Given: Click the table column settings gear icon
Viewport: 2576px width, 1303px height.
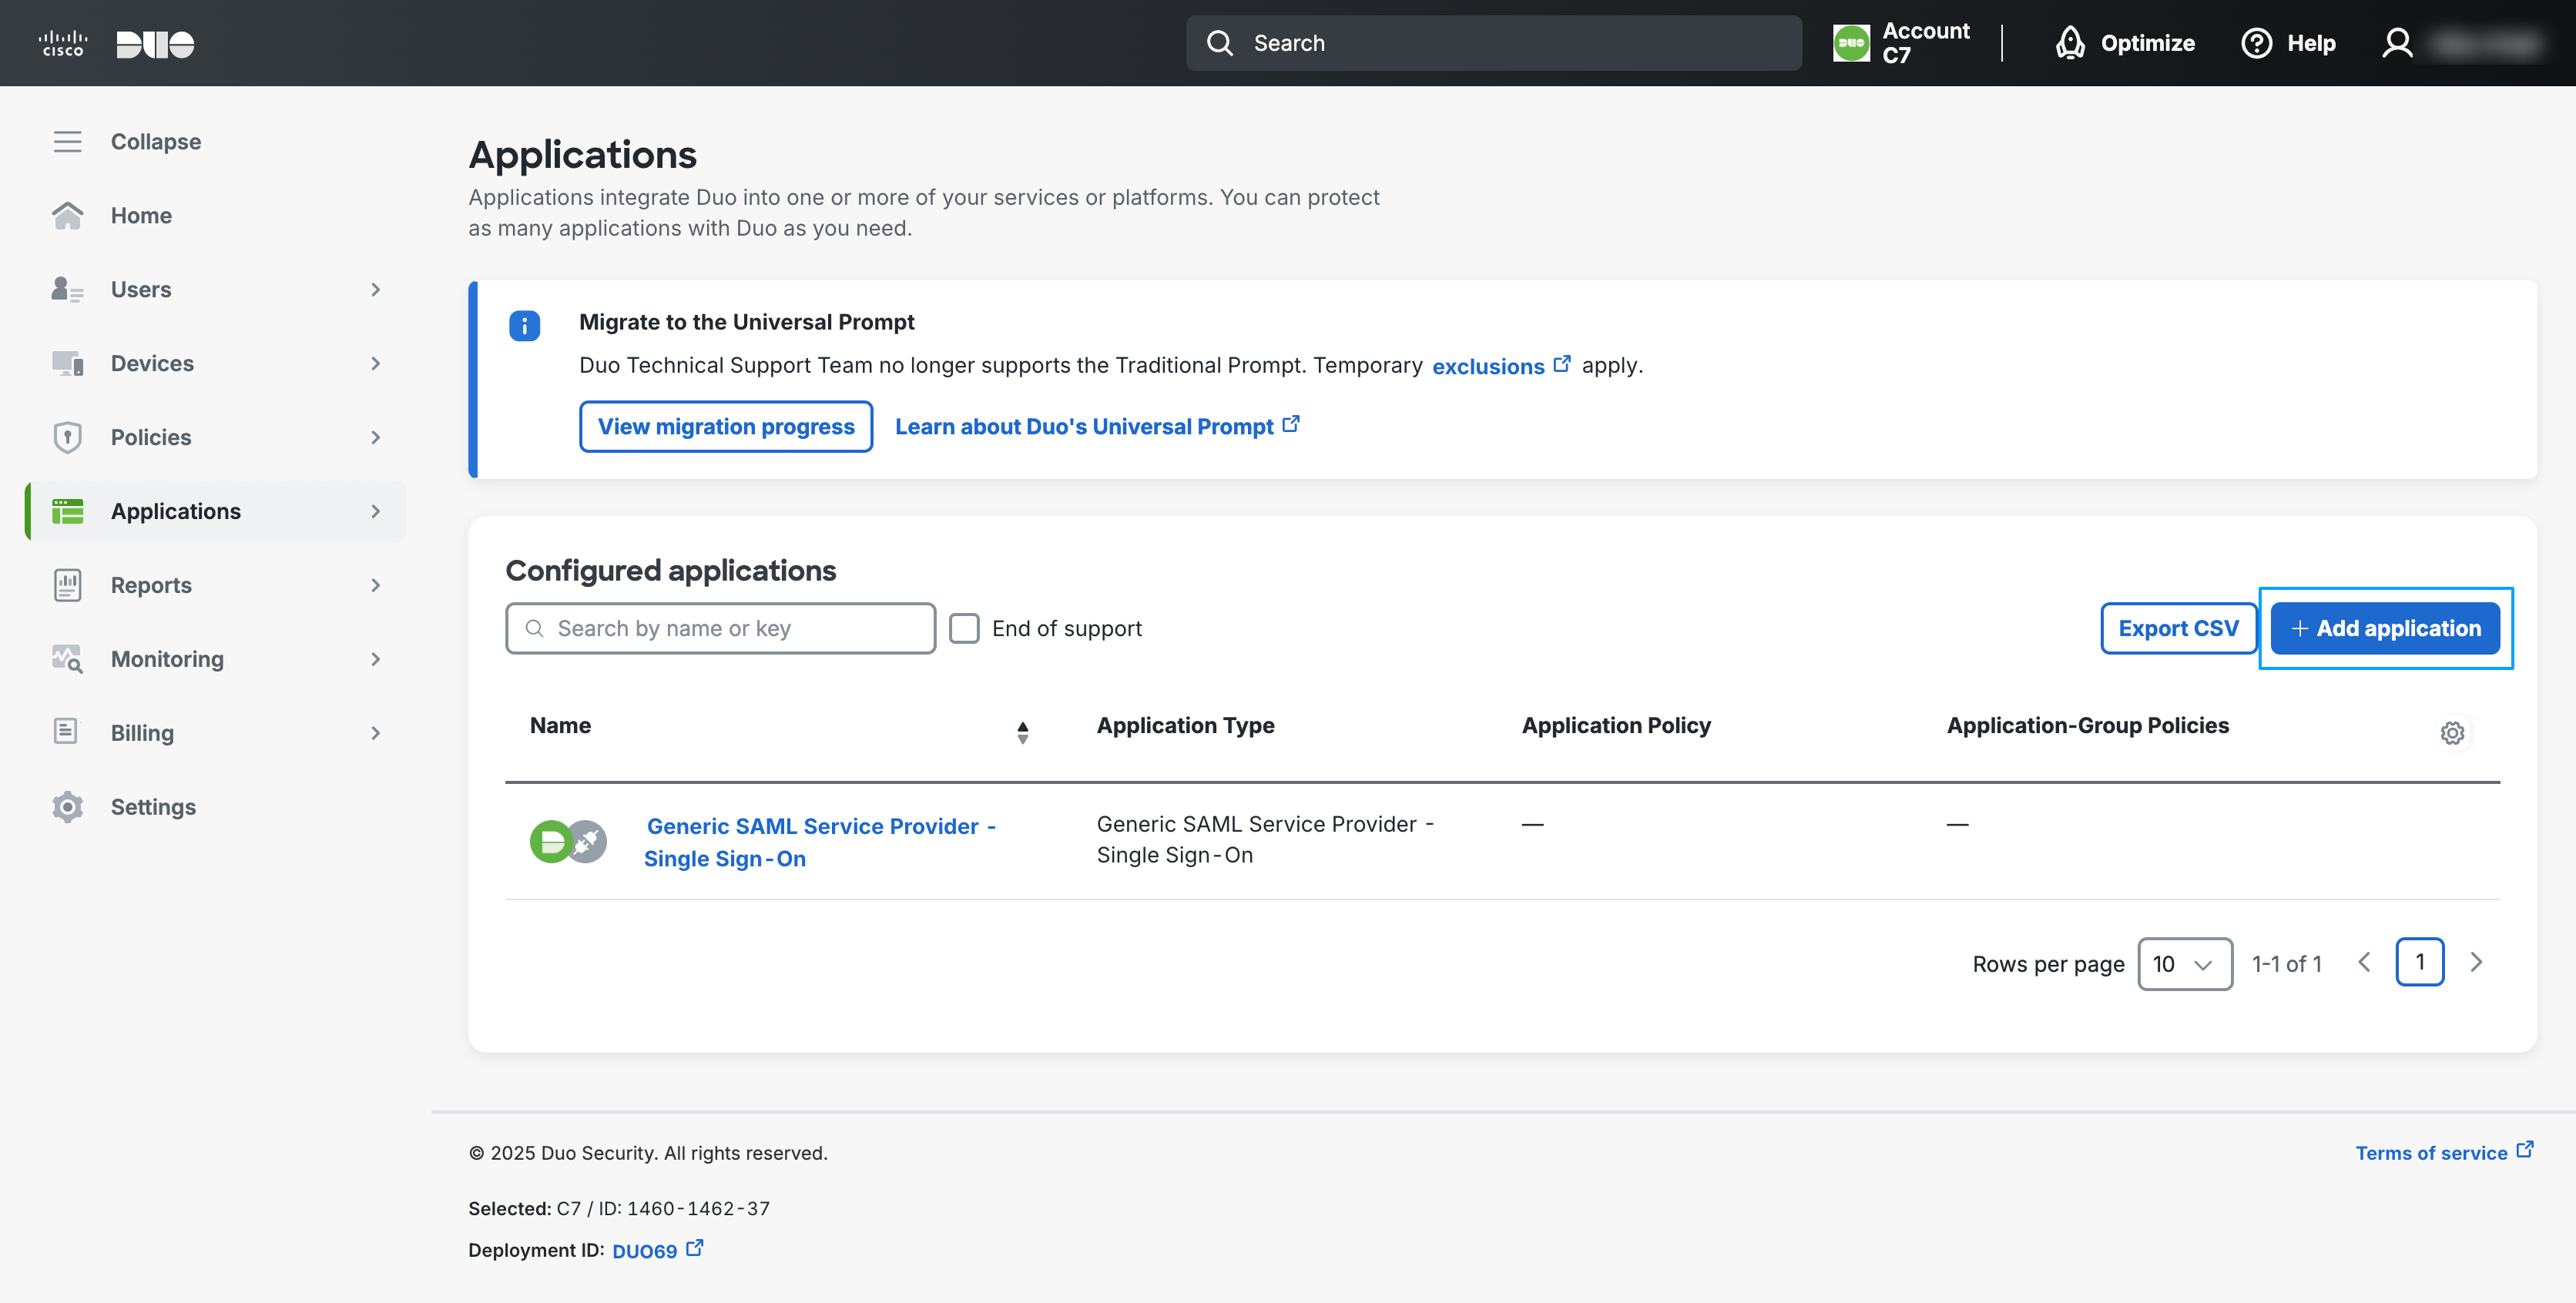Looking at the screenshot, I should click(2451, 733).
